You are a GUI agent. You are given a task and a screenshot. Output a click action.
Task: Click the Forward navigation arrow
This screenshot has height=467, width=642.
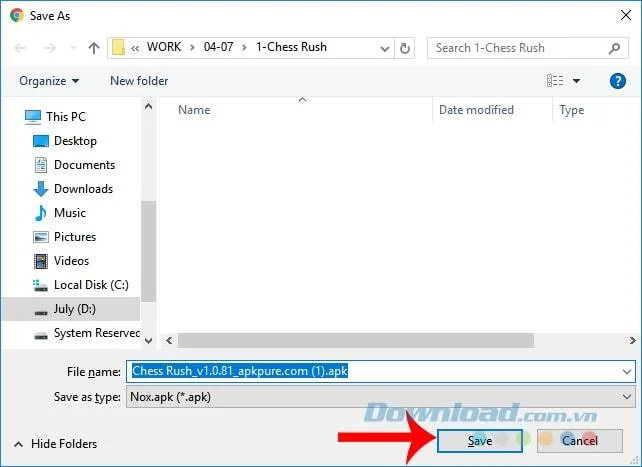pos(50,48)
